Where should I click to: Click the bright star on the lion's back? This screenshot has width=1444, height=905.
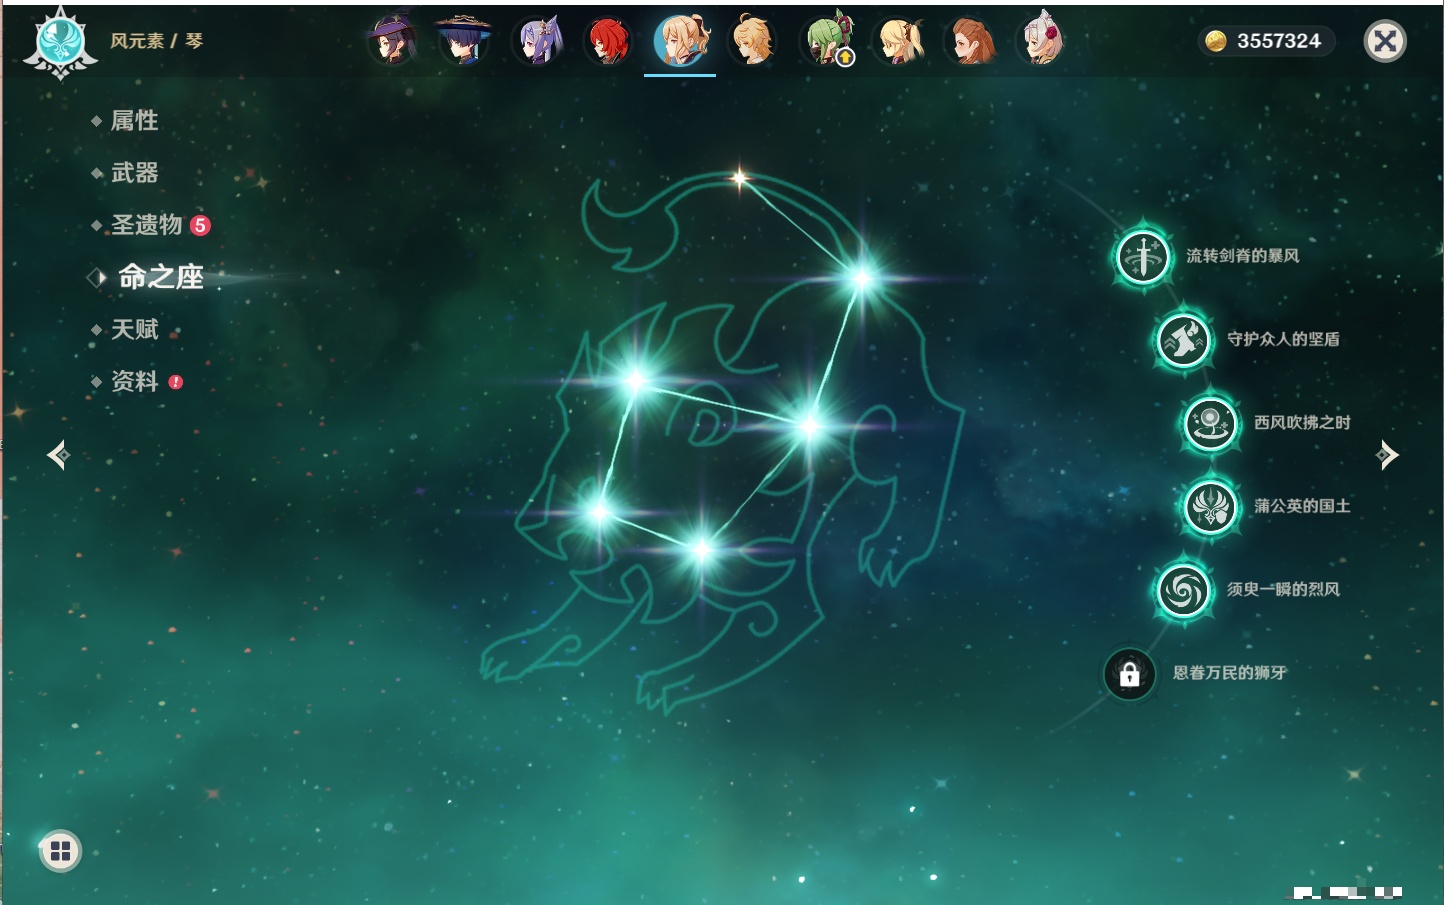click(x=862, y=278)
